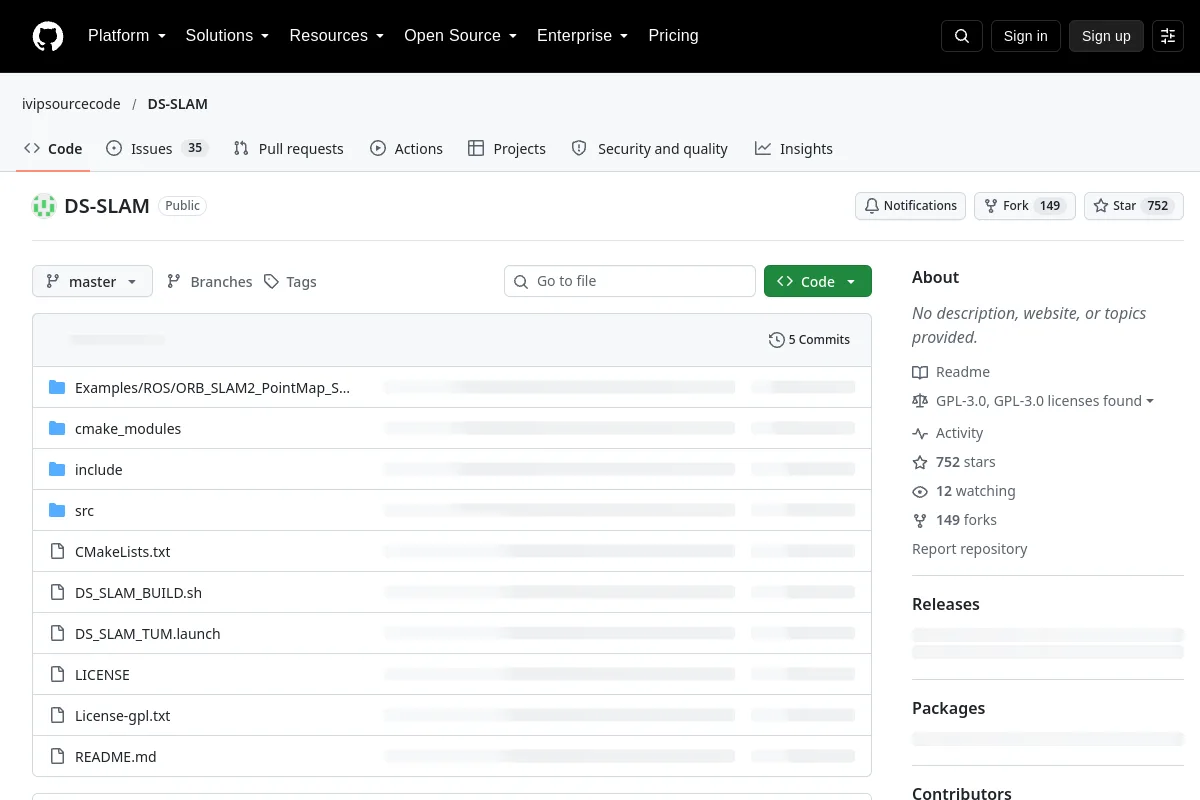Click the Report repository link
This screenshot has height=800, width=1200.
click(970, 549)
